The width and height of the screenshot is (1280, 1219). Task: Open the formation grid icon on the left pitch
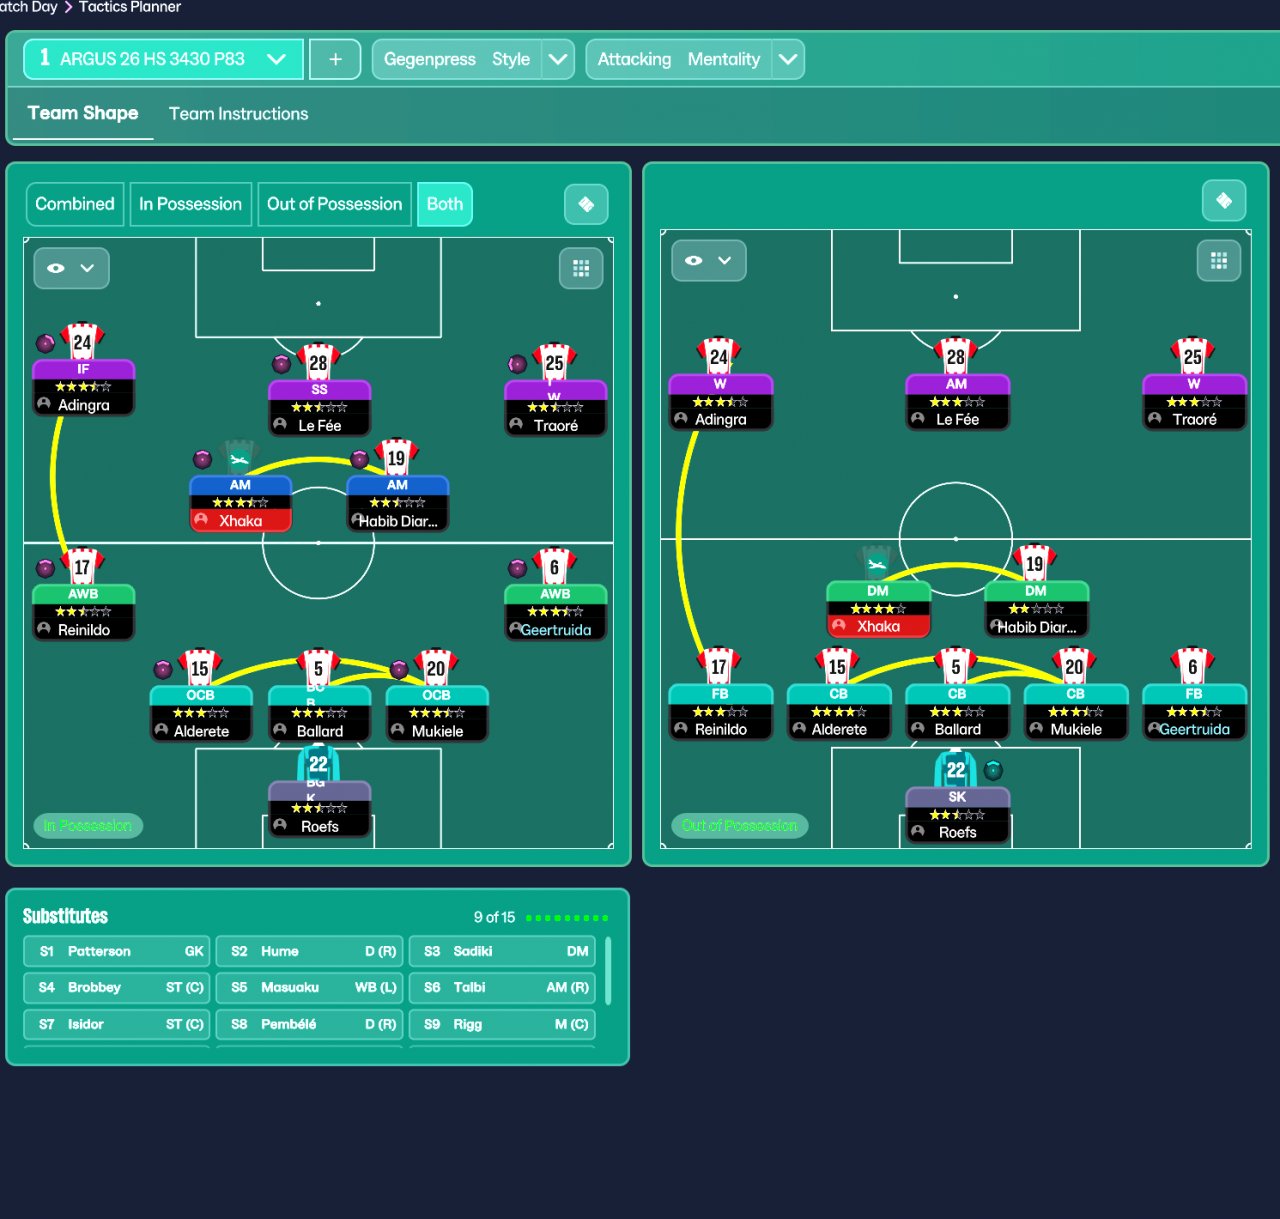[581, 268]
